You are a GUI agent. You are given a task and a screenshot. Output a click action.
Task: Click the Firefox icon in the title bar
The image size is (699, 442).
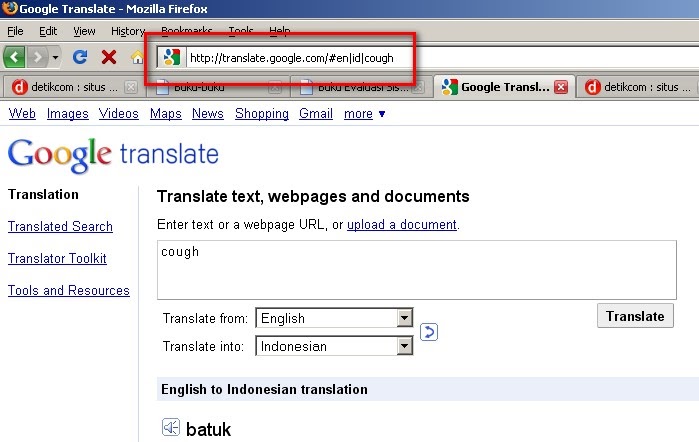click(x=9, y=8)
